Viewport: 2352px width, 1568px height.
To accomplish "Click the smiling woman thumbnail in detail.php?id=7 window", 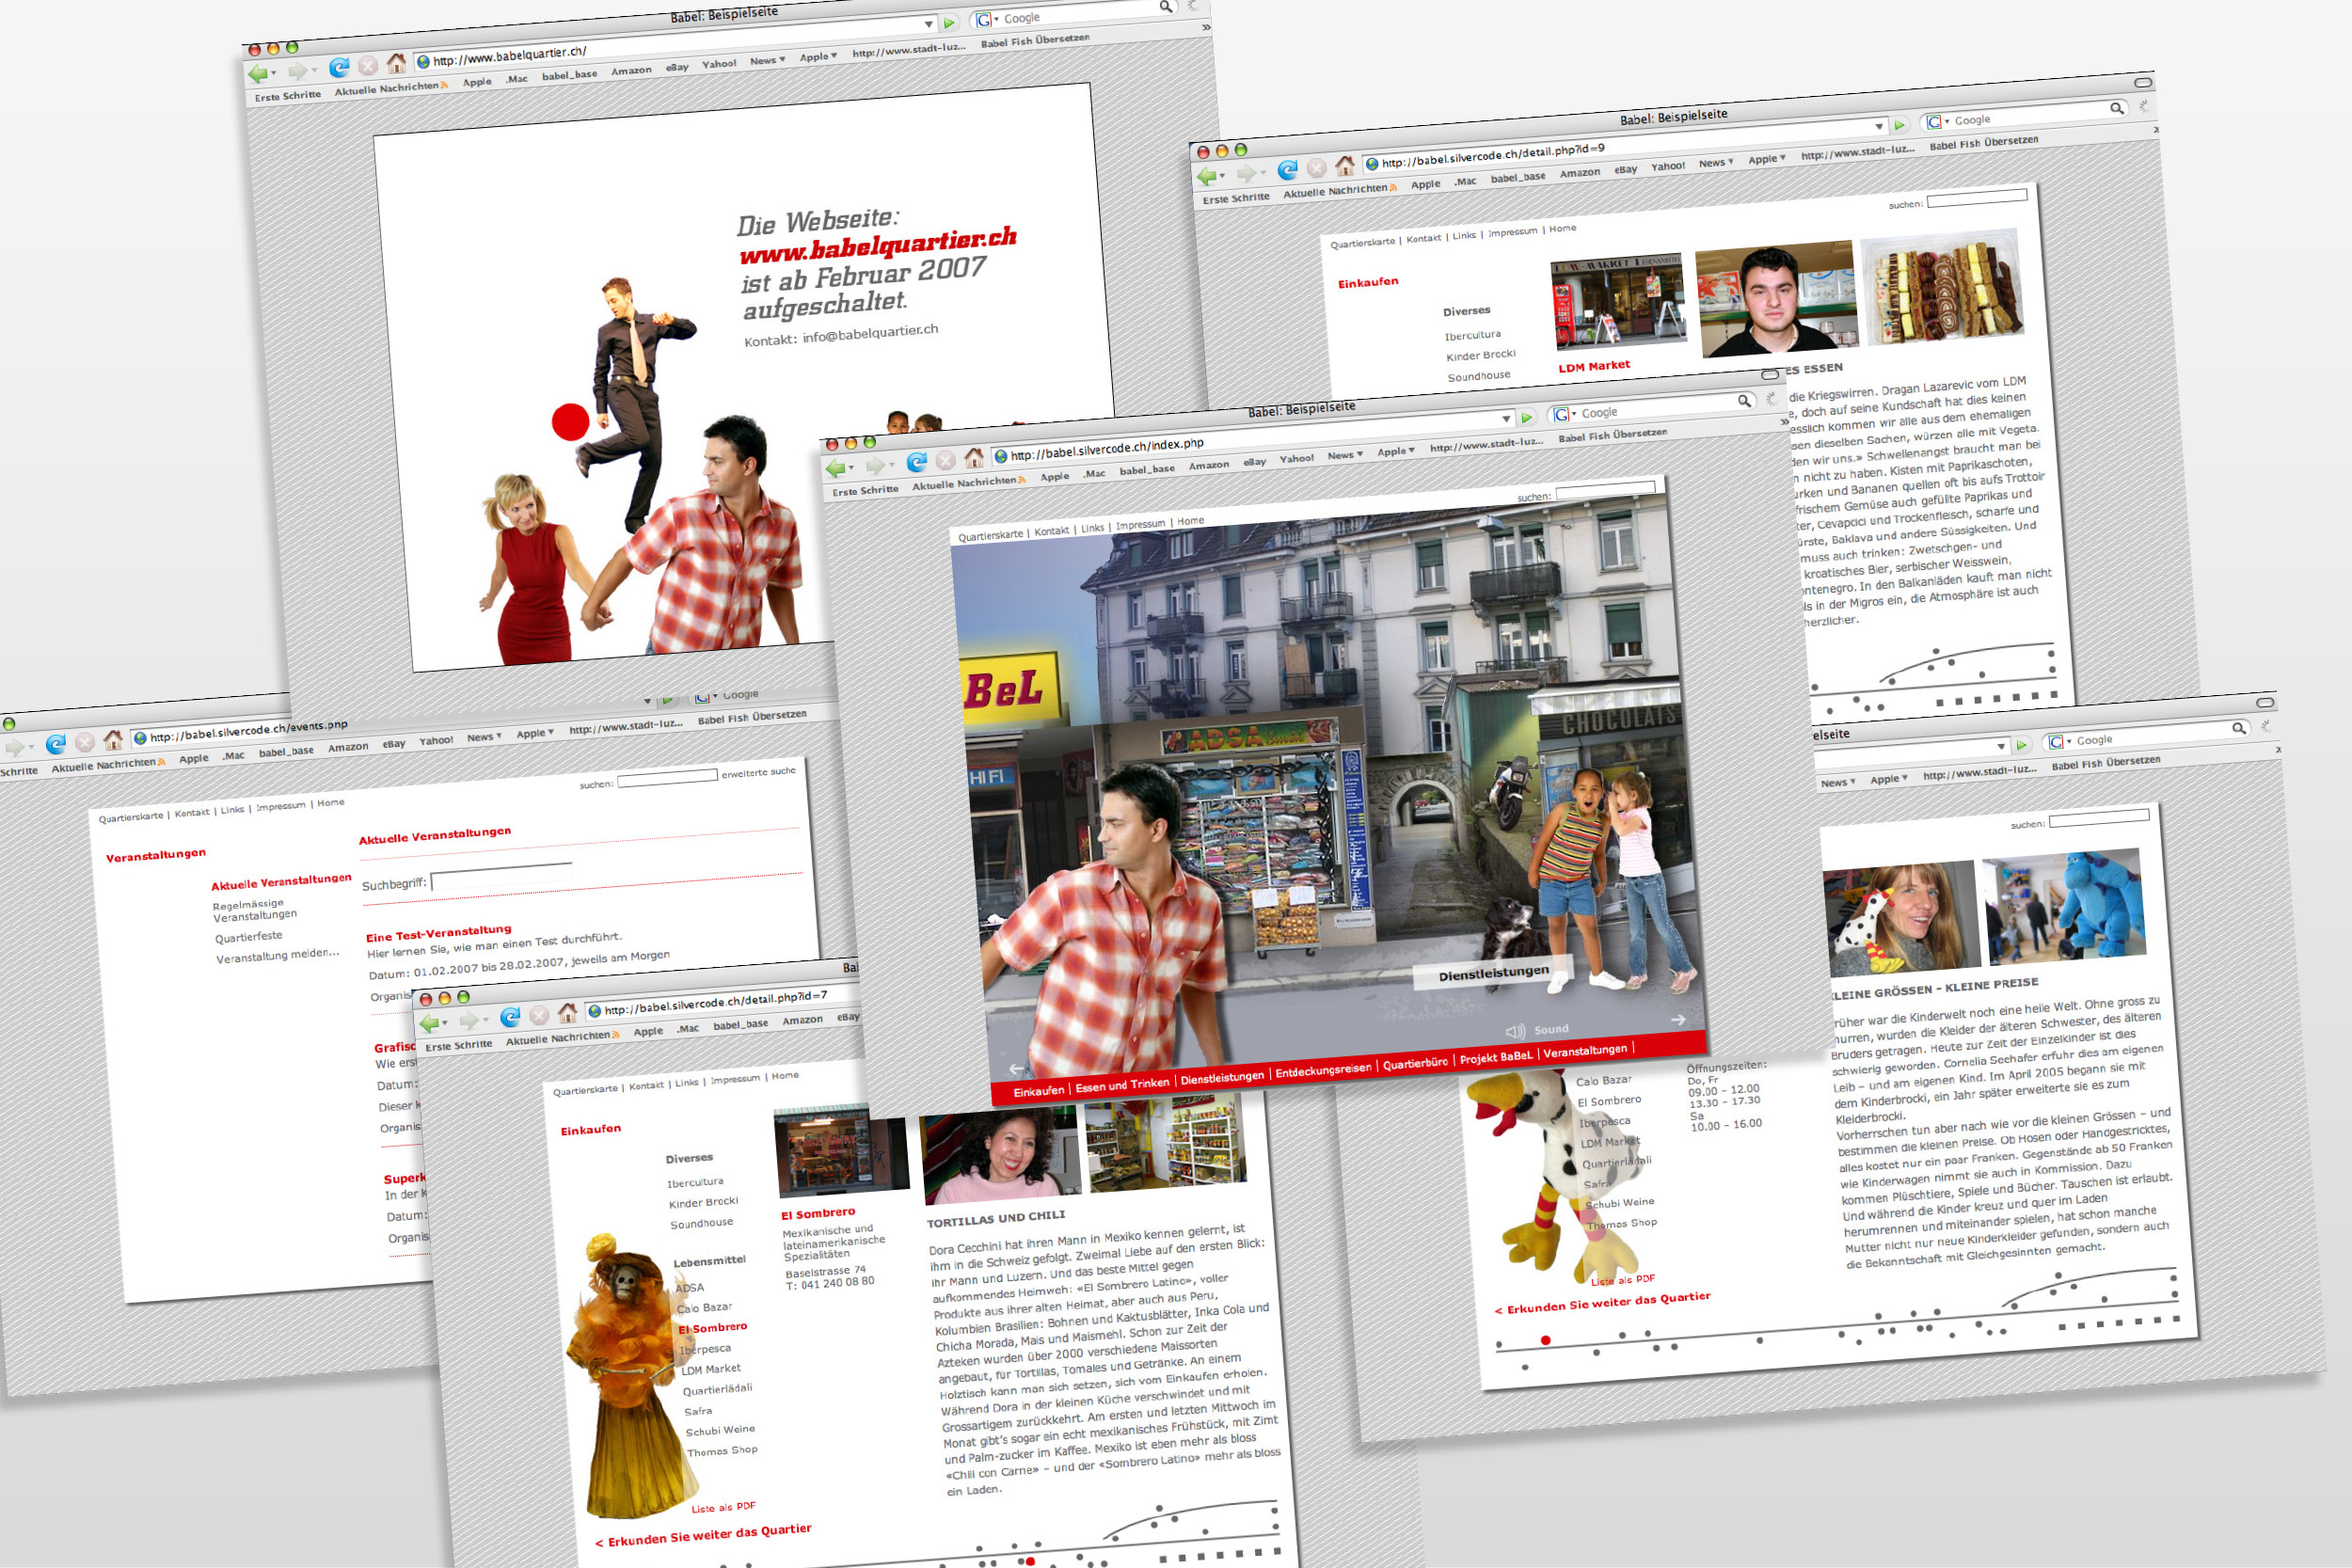I will pyautogui.click(x=1001, y=1153).
